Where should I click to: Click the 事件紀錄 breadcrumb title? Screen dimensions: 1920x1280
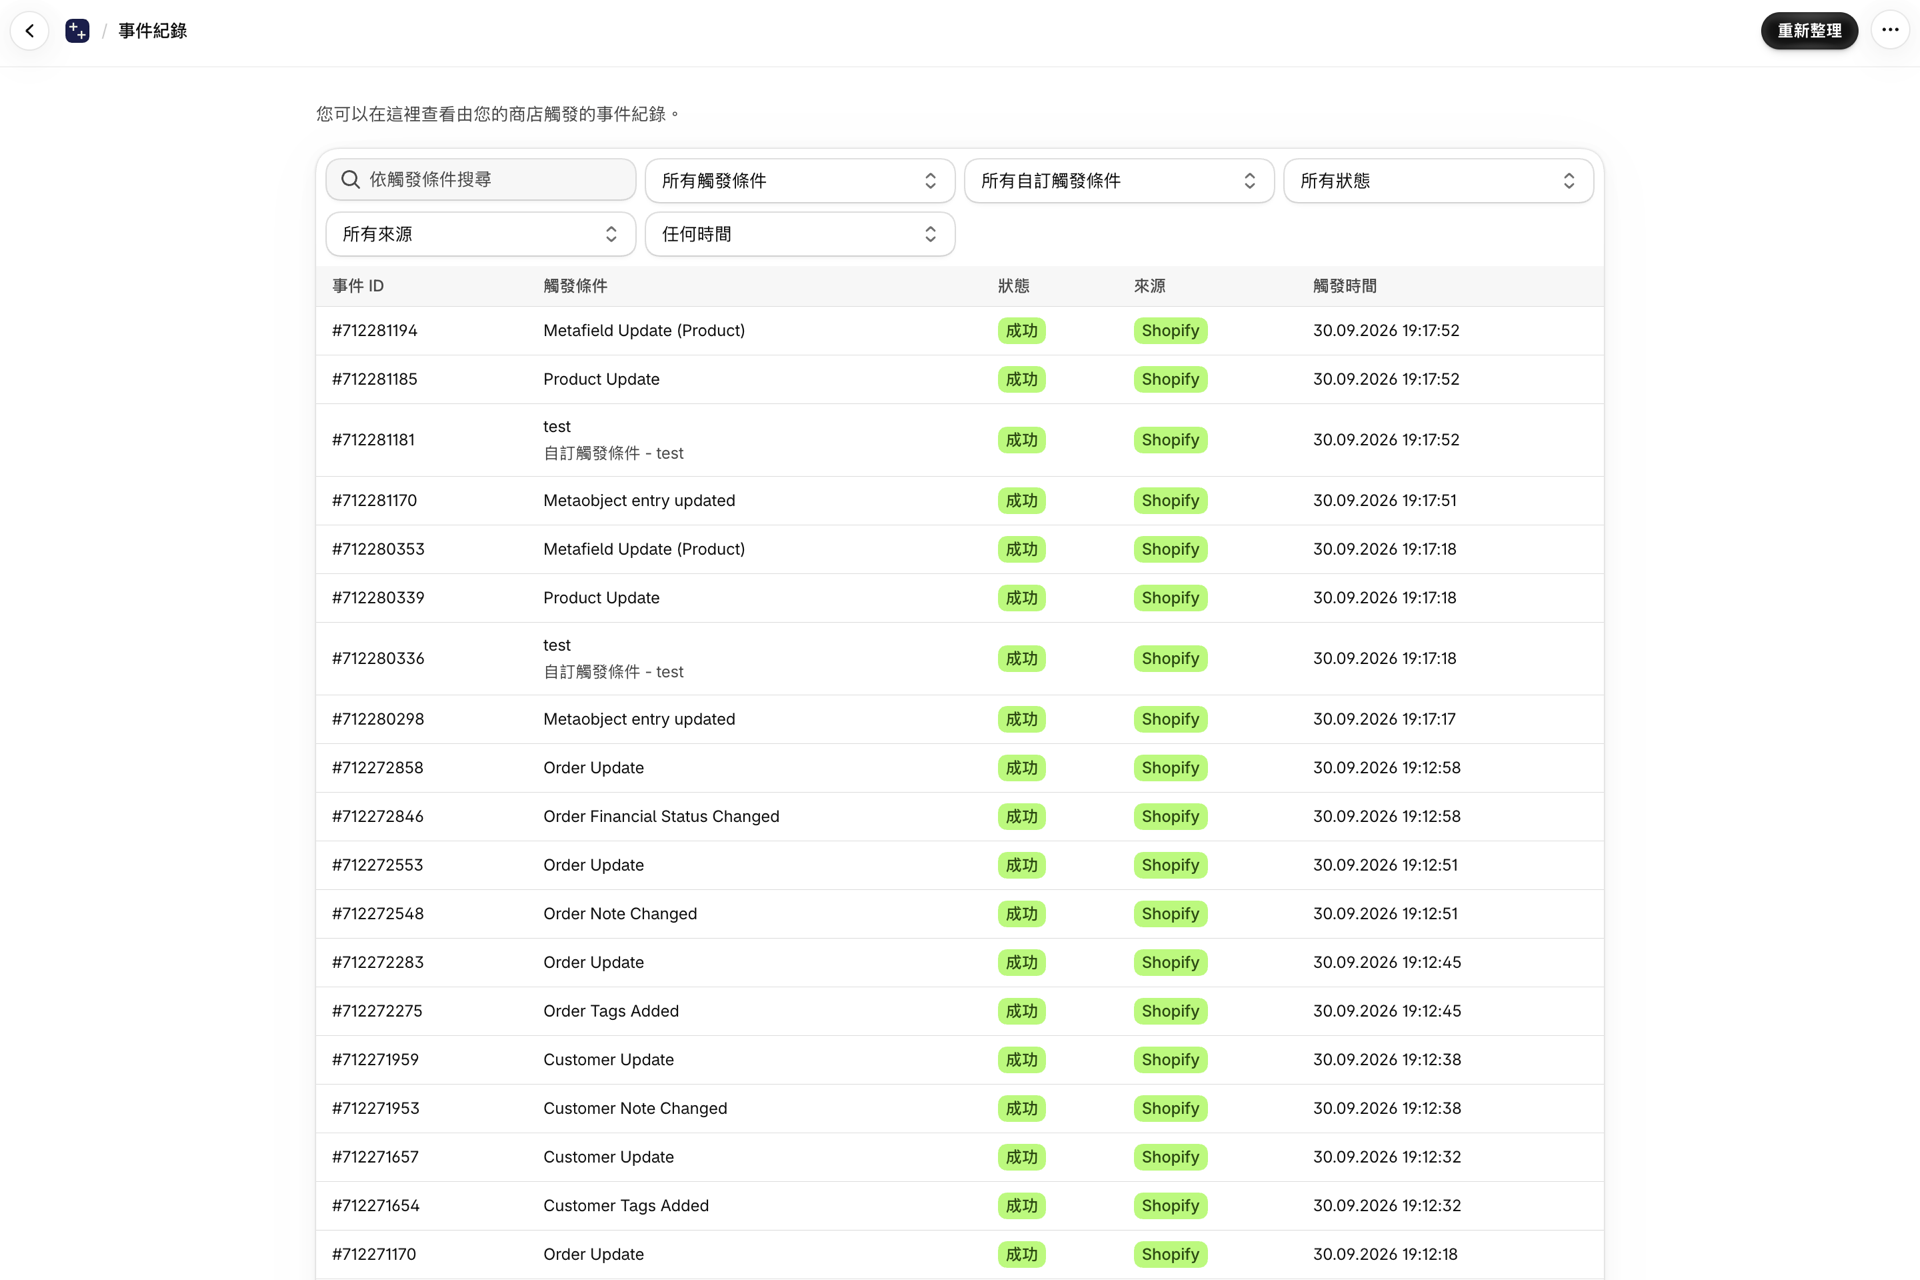point(153,31)
